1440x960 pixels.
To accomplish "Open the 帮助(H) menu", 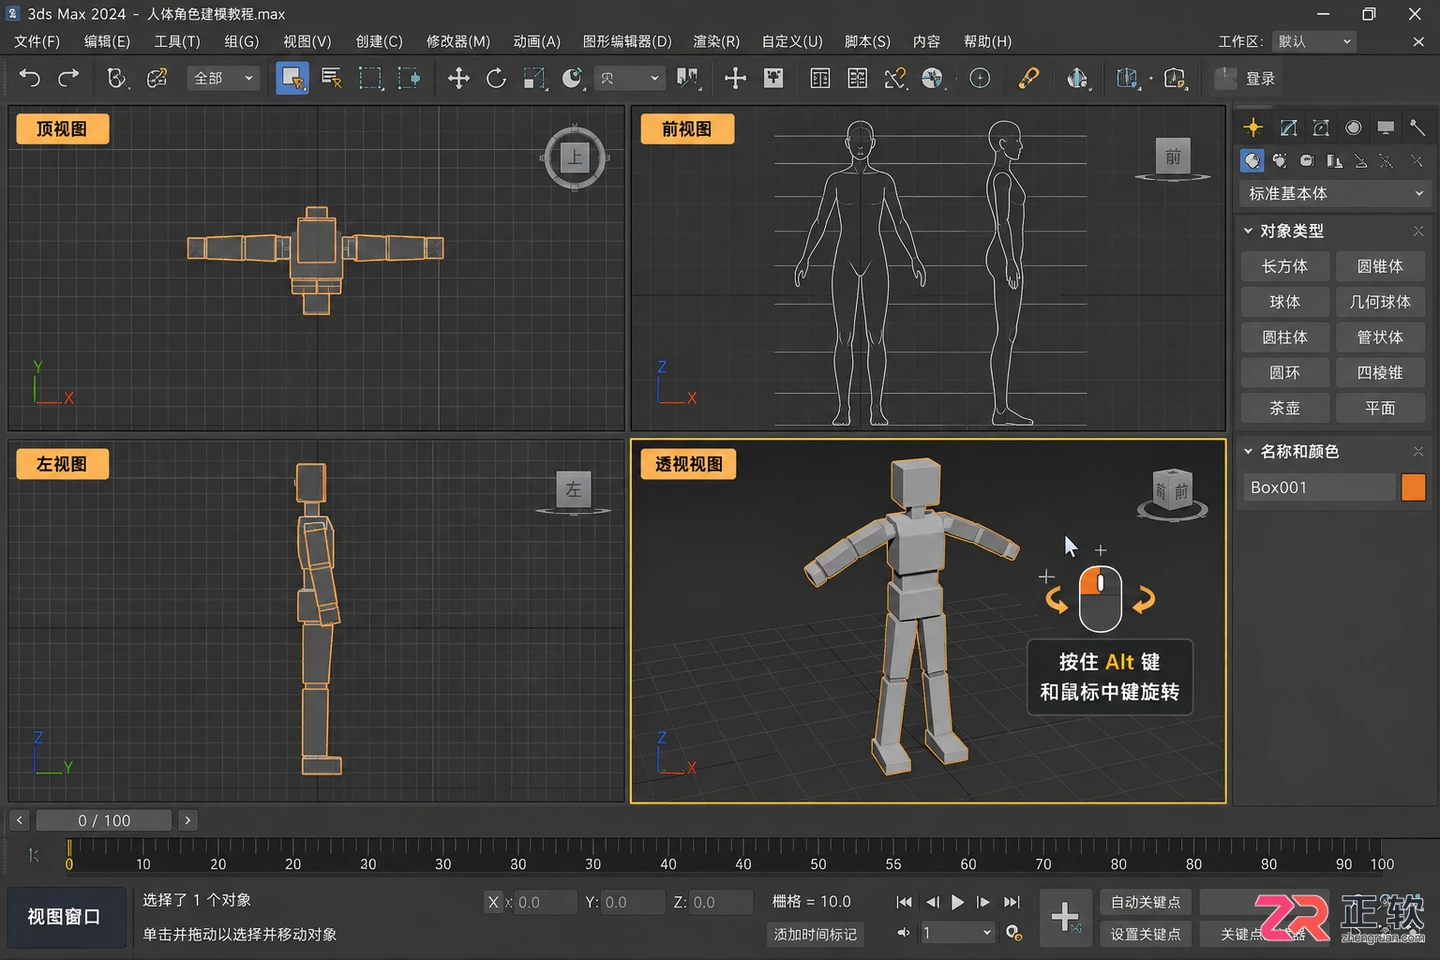I will click(988, 41).
